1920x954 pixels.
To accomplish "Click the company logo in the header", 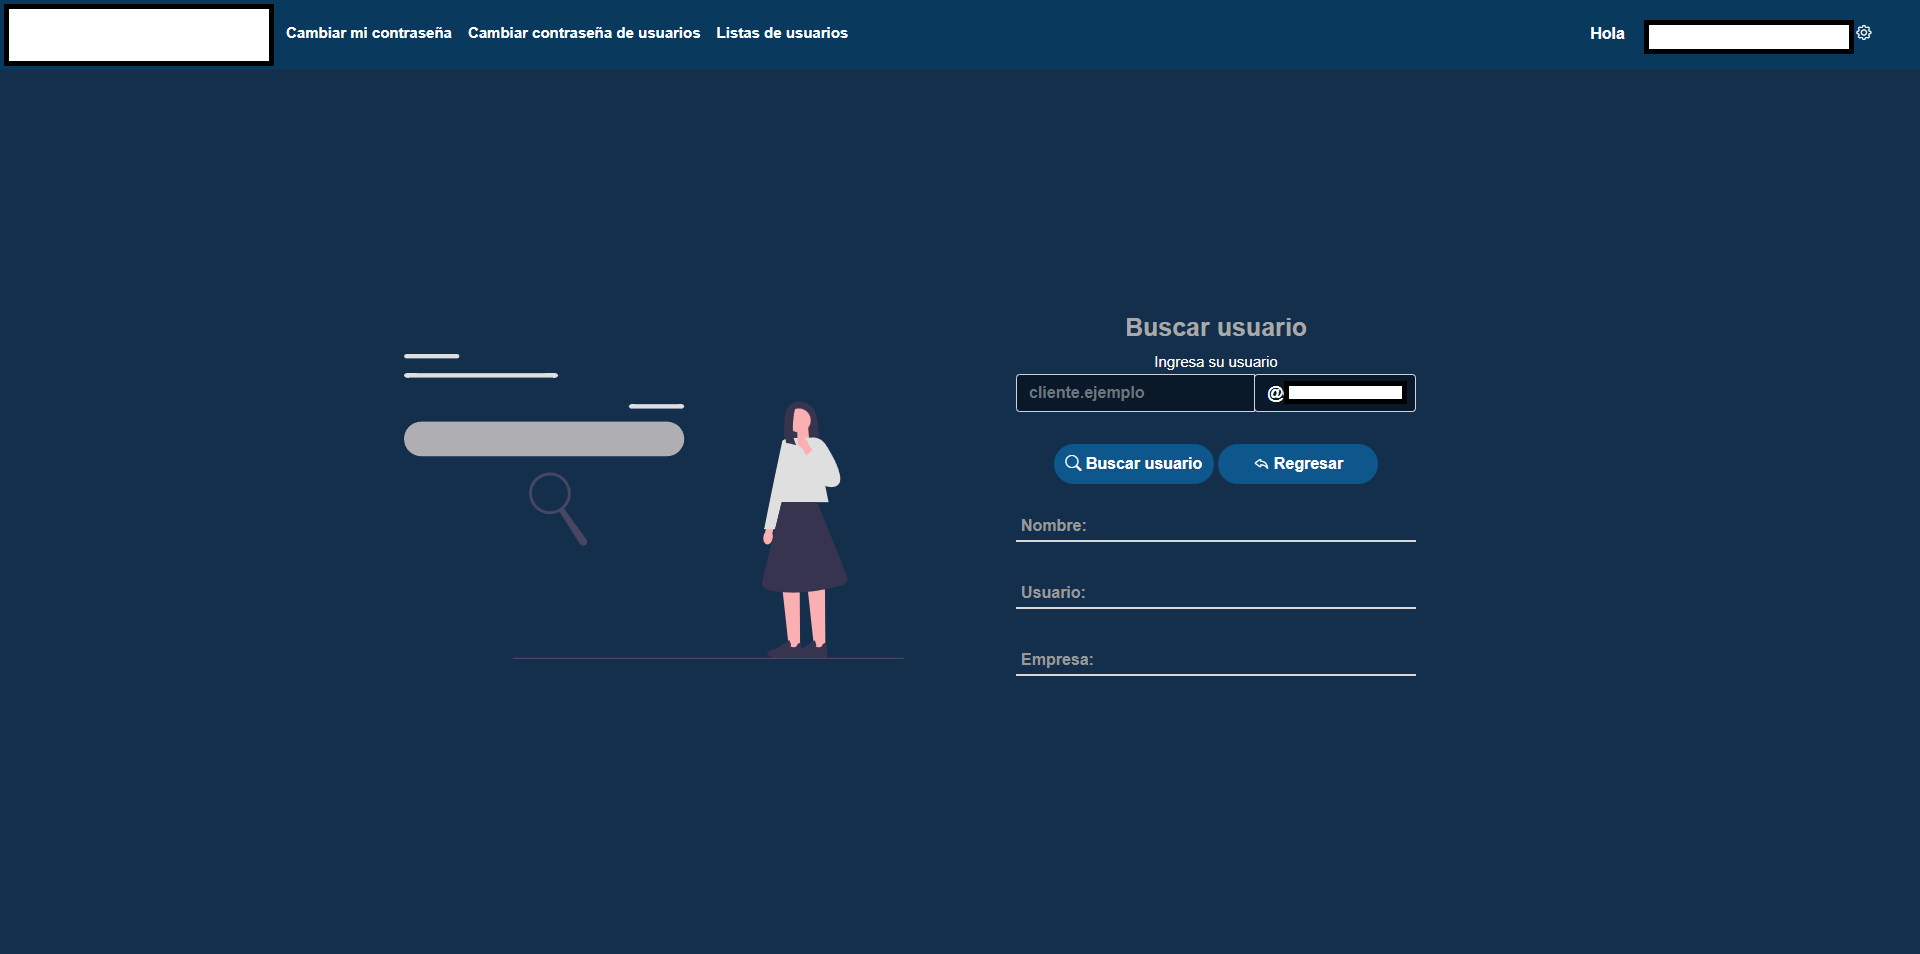I will (x=139, y=35).
